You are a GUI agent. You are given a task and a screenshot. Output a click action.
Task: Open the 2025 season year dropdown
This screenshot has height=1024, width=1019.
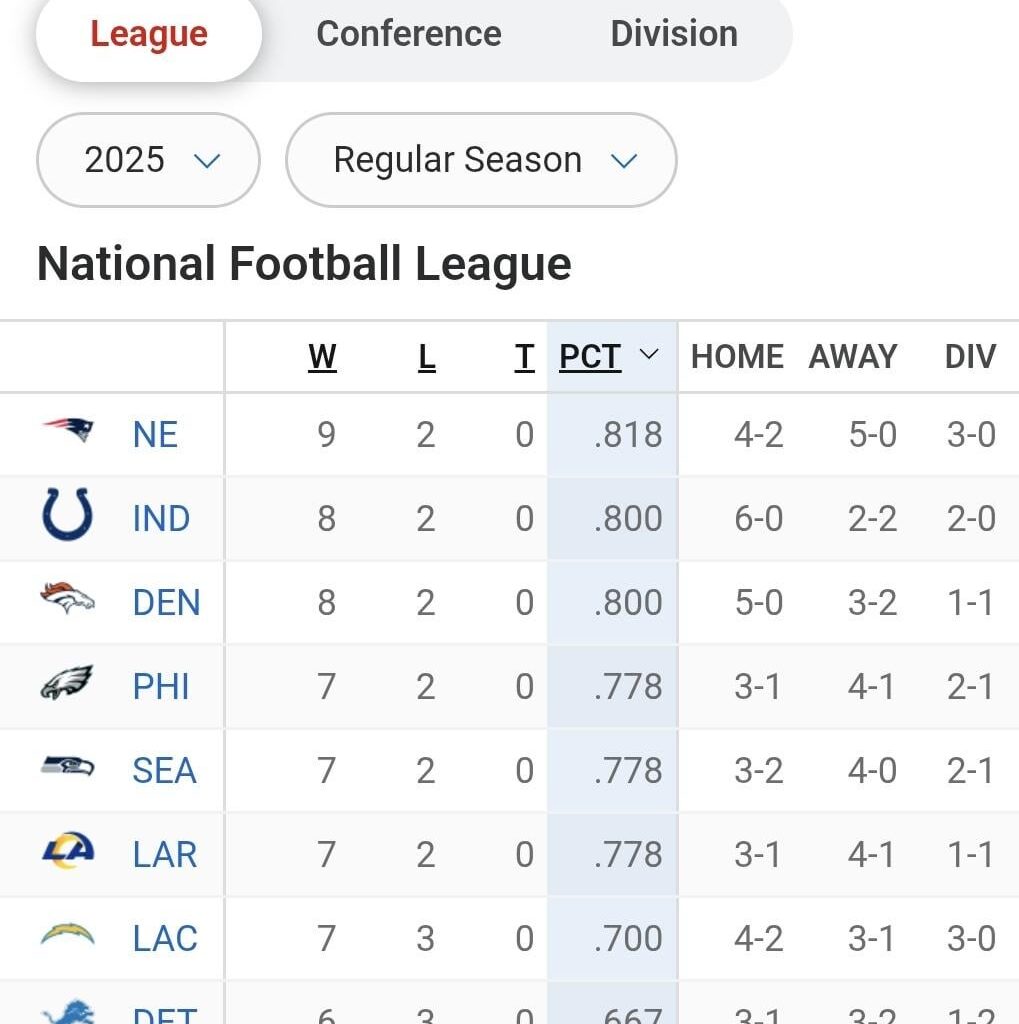[149, 160]
